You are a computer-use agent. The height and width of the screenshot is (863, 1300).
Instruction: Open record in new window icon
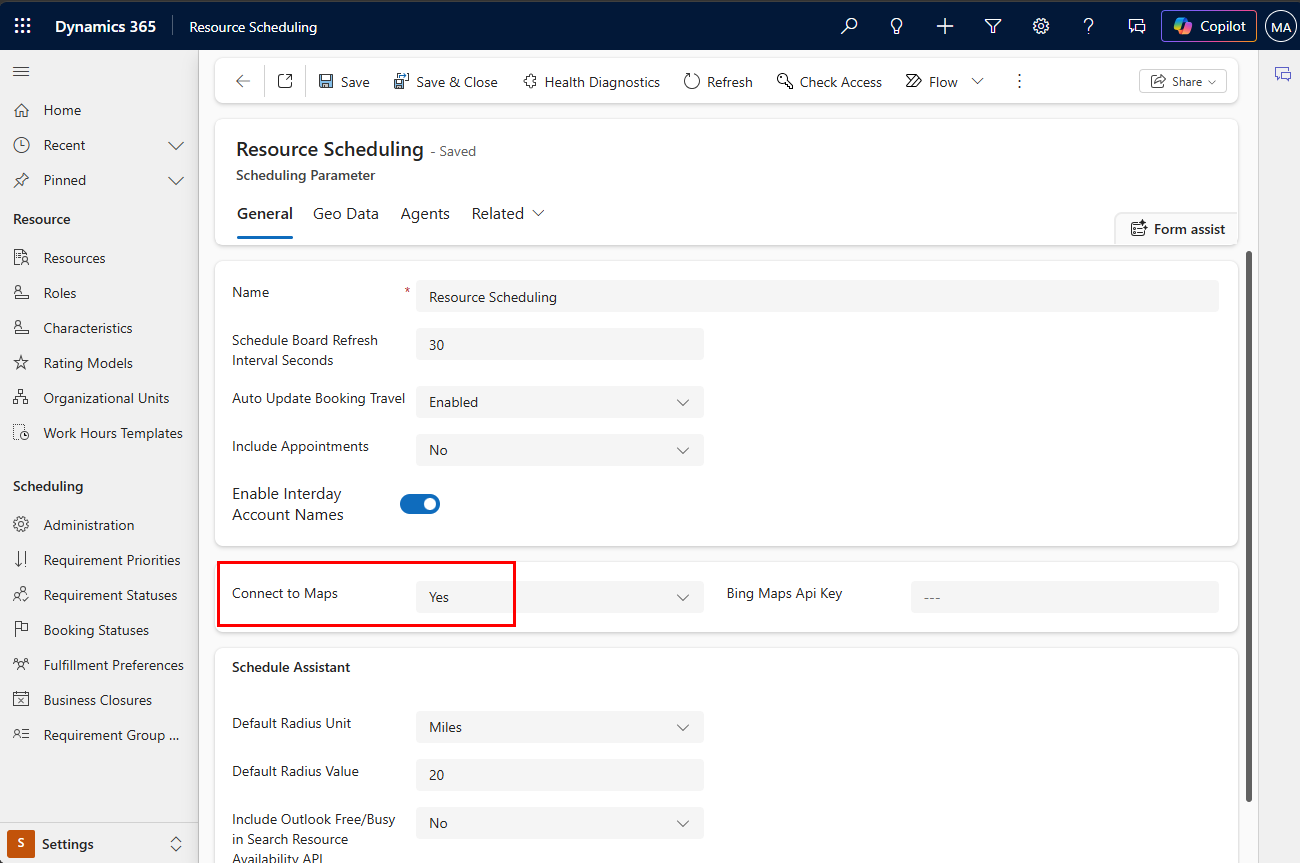click(x=285, y=82)
